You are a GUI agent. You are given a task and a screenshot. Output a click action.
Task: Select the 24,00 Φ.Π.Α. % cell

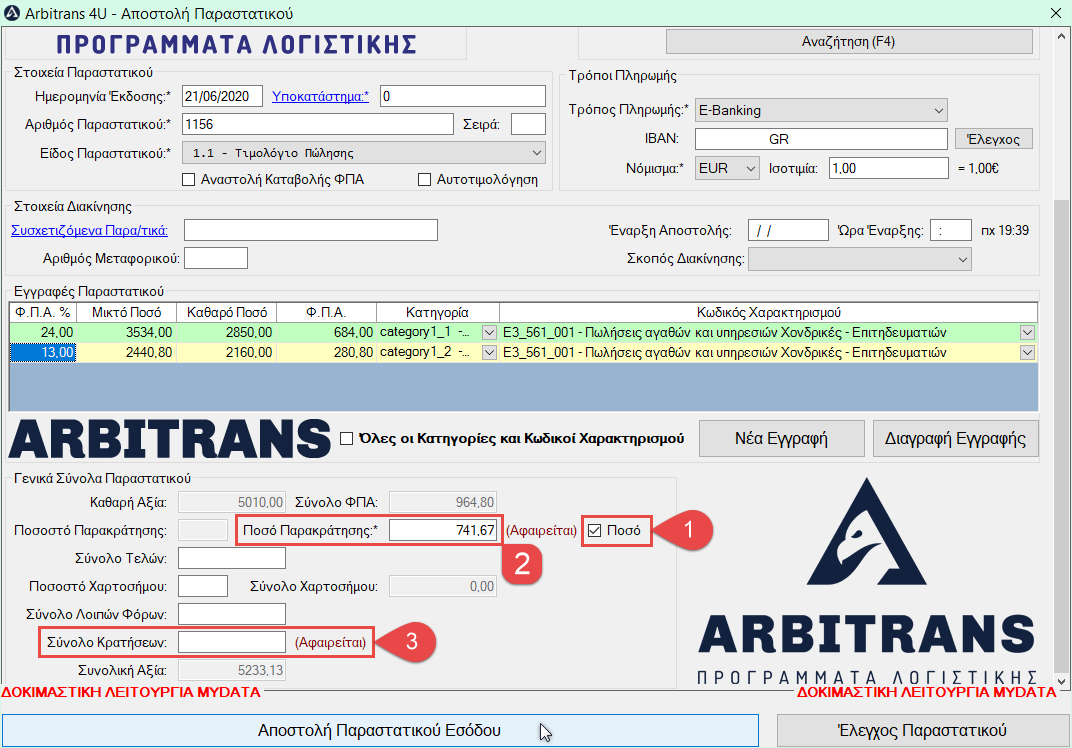[x=42, y=333]
